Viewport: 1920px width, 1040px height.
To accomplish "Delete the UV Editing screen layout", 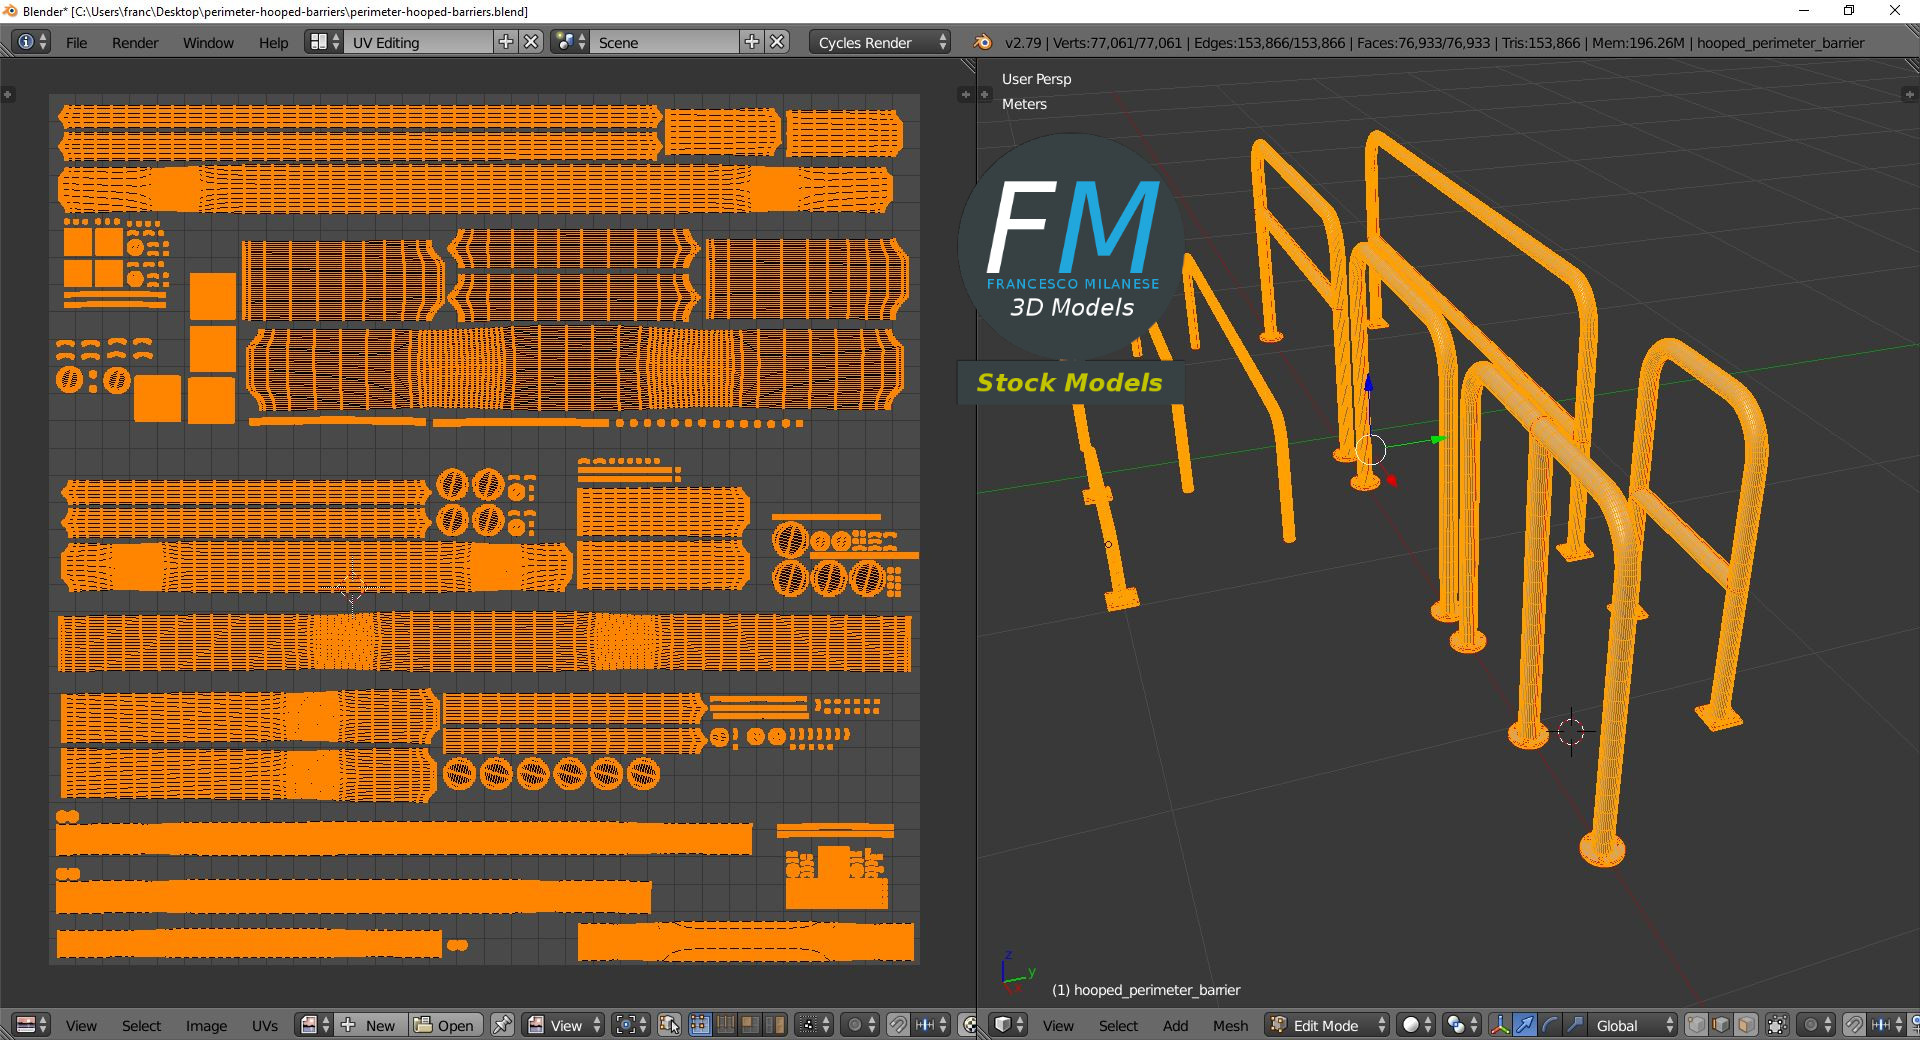I will click(532, 42).
